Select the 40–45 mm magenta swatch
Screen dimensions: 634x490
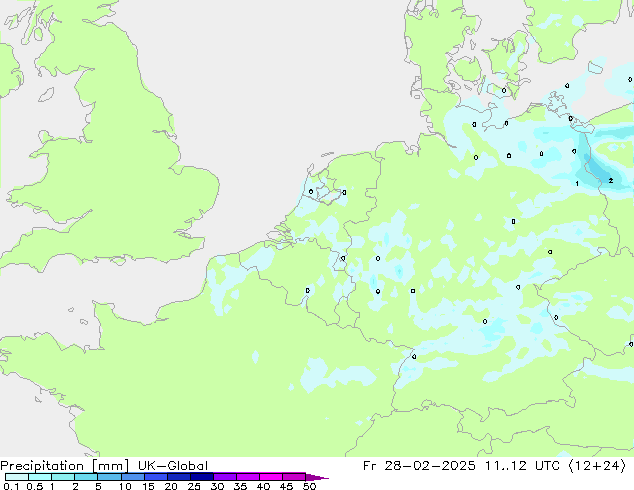(x=271, y=477)
